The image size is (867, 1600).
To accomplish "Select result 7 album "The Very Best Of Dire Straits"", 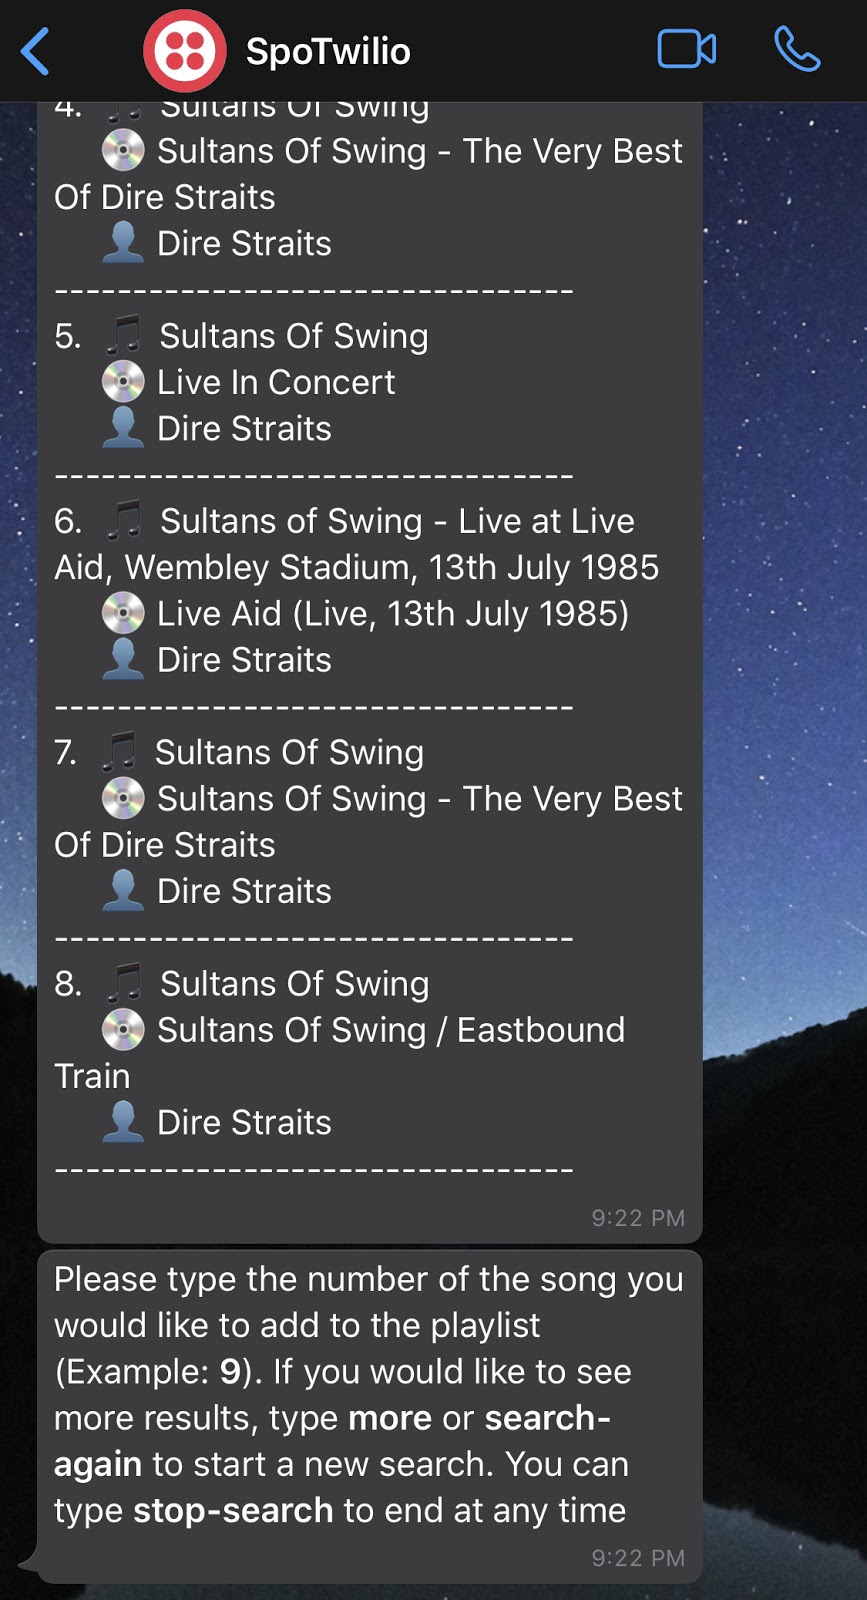I will coord(368,821).
